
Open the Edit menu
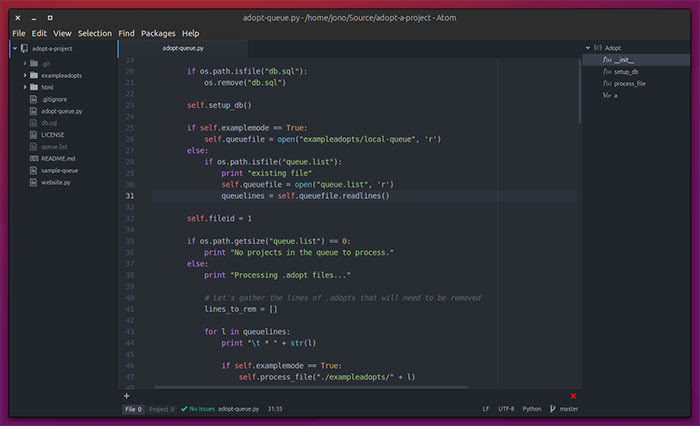point(39,33)
